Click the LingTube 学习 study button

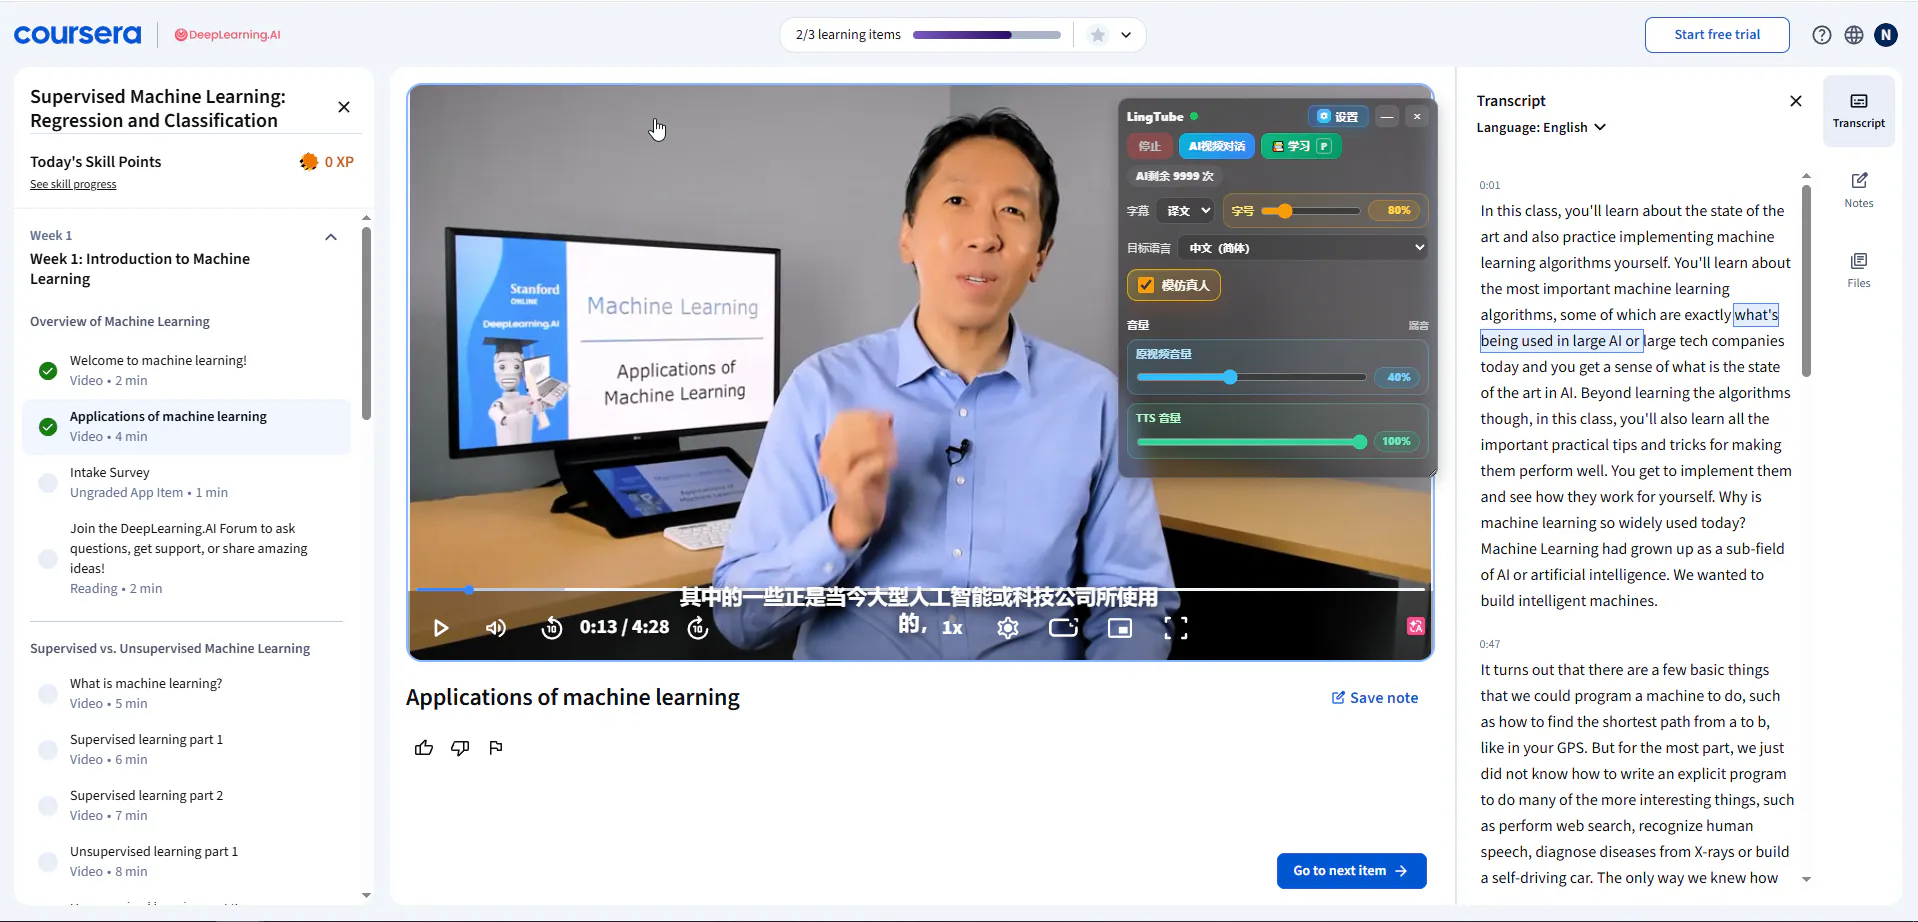click(1301, 146)
